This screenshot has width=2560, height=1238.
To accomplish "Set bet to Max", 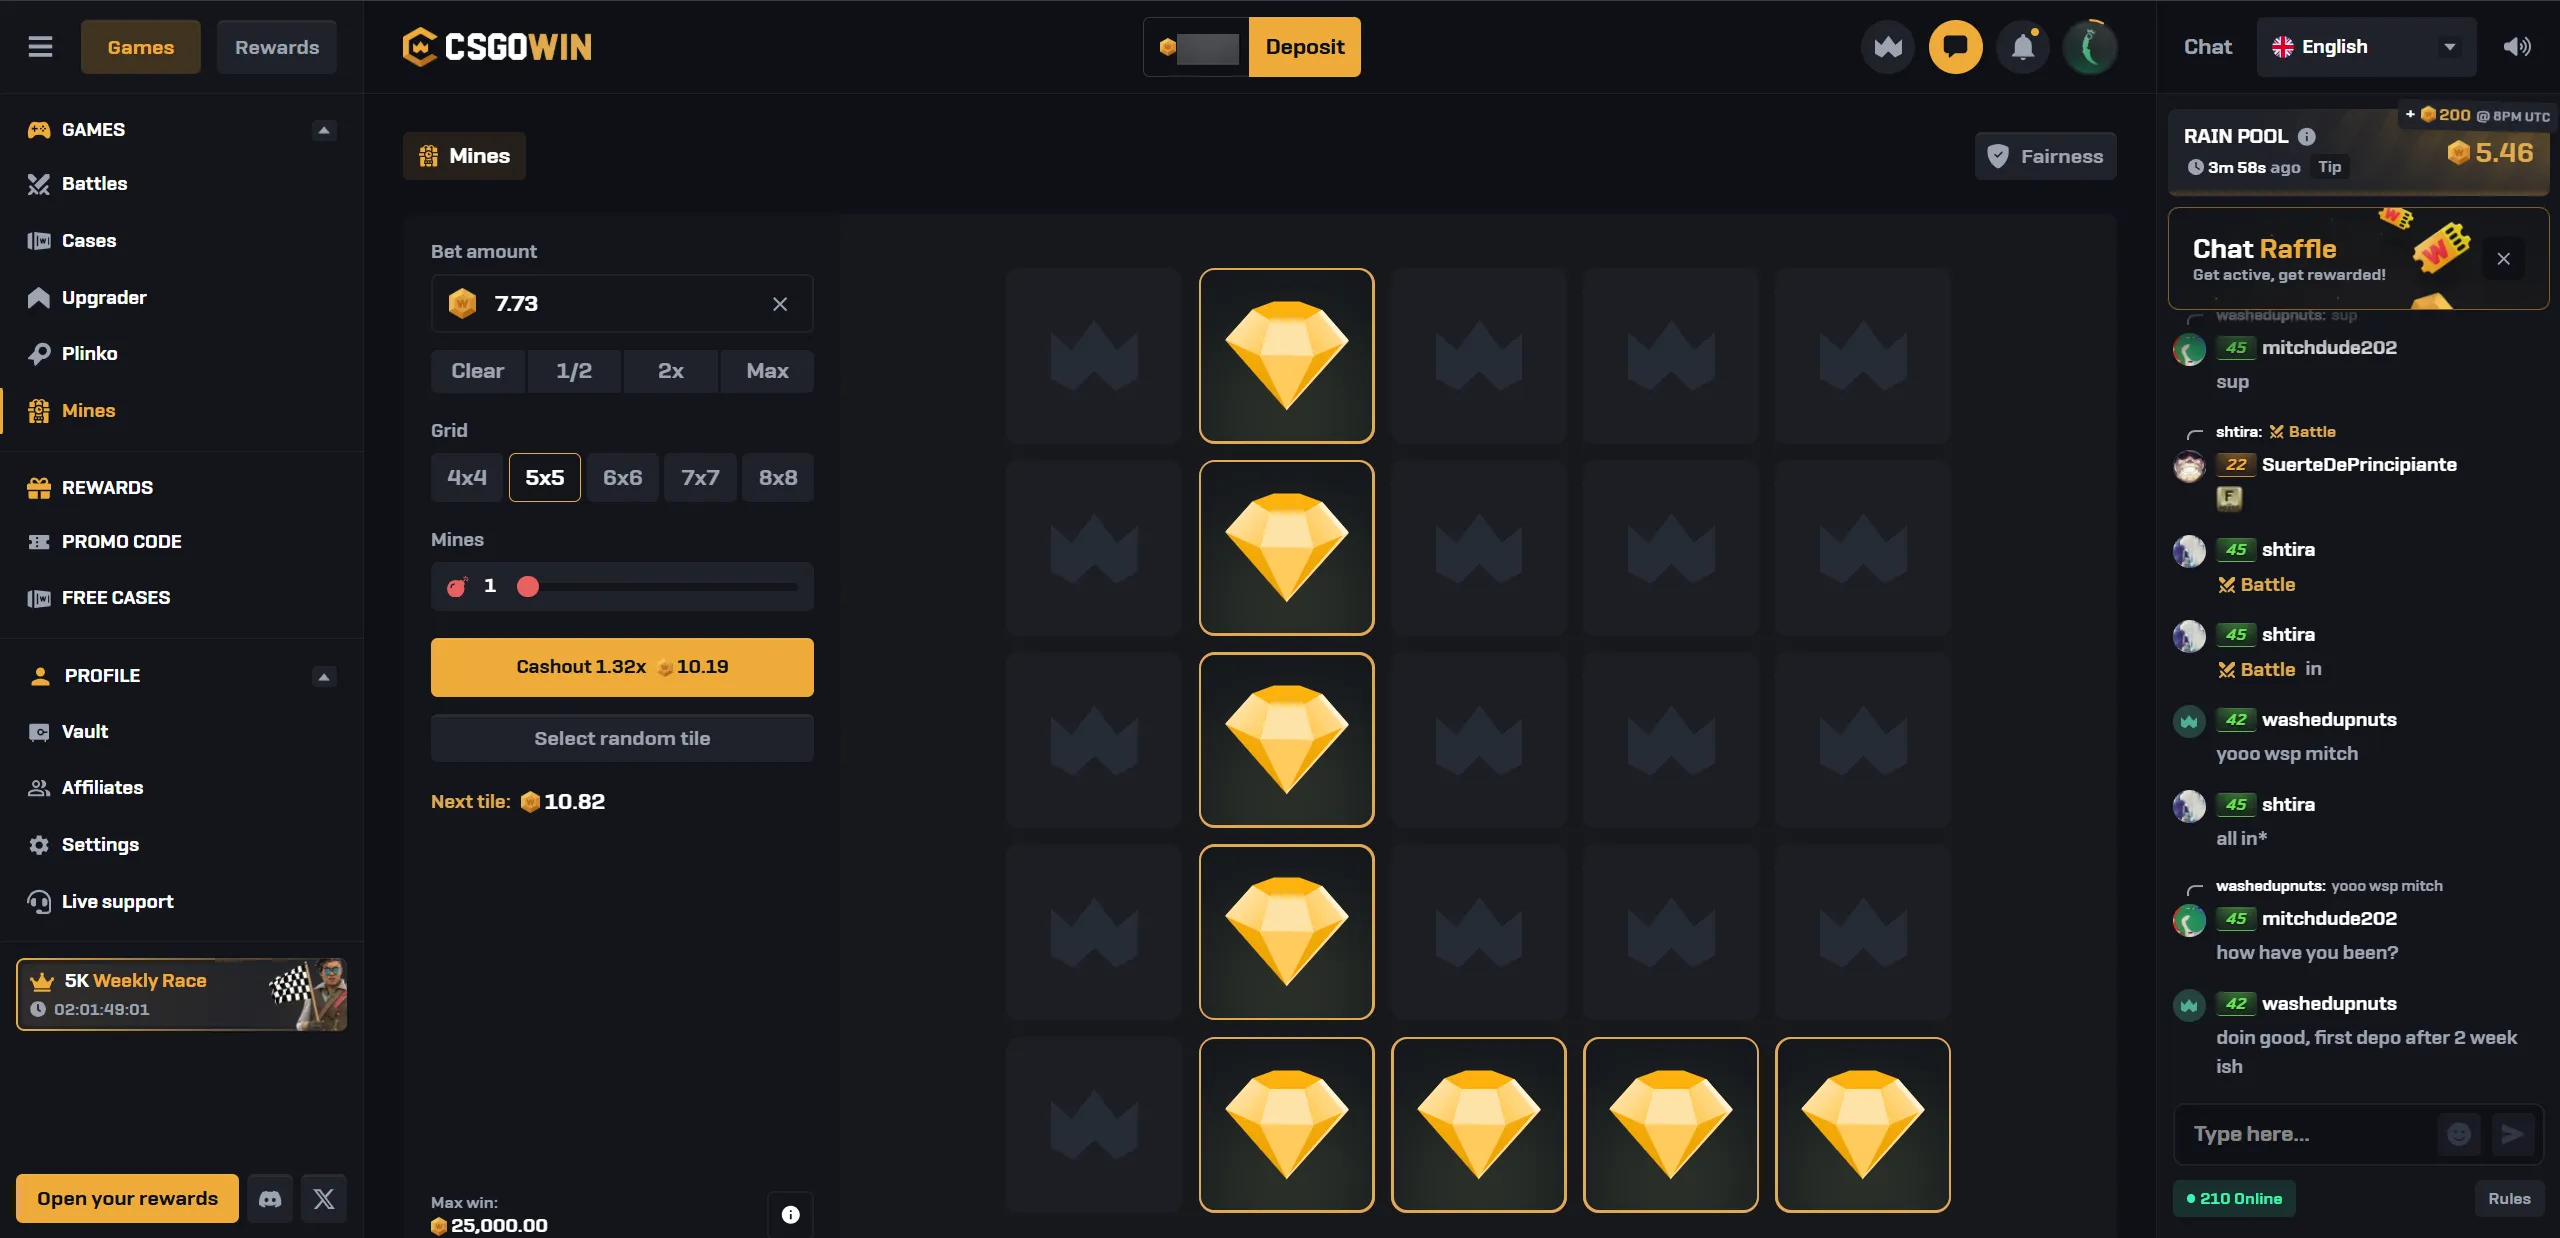I will click(767, 371).
